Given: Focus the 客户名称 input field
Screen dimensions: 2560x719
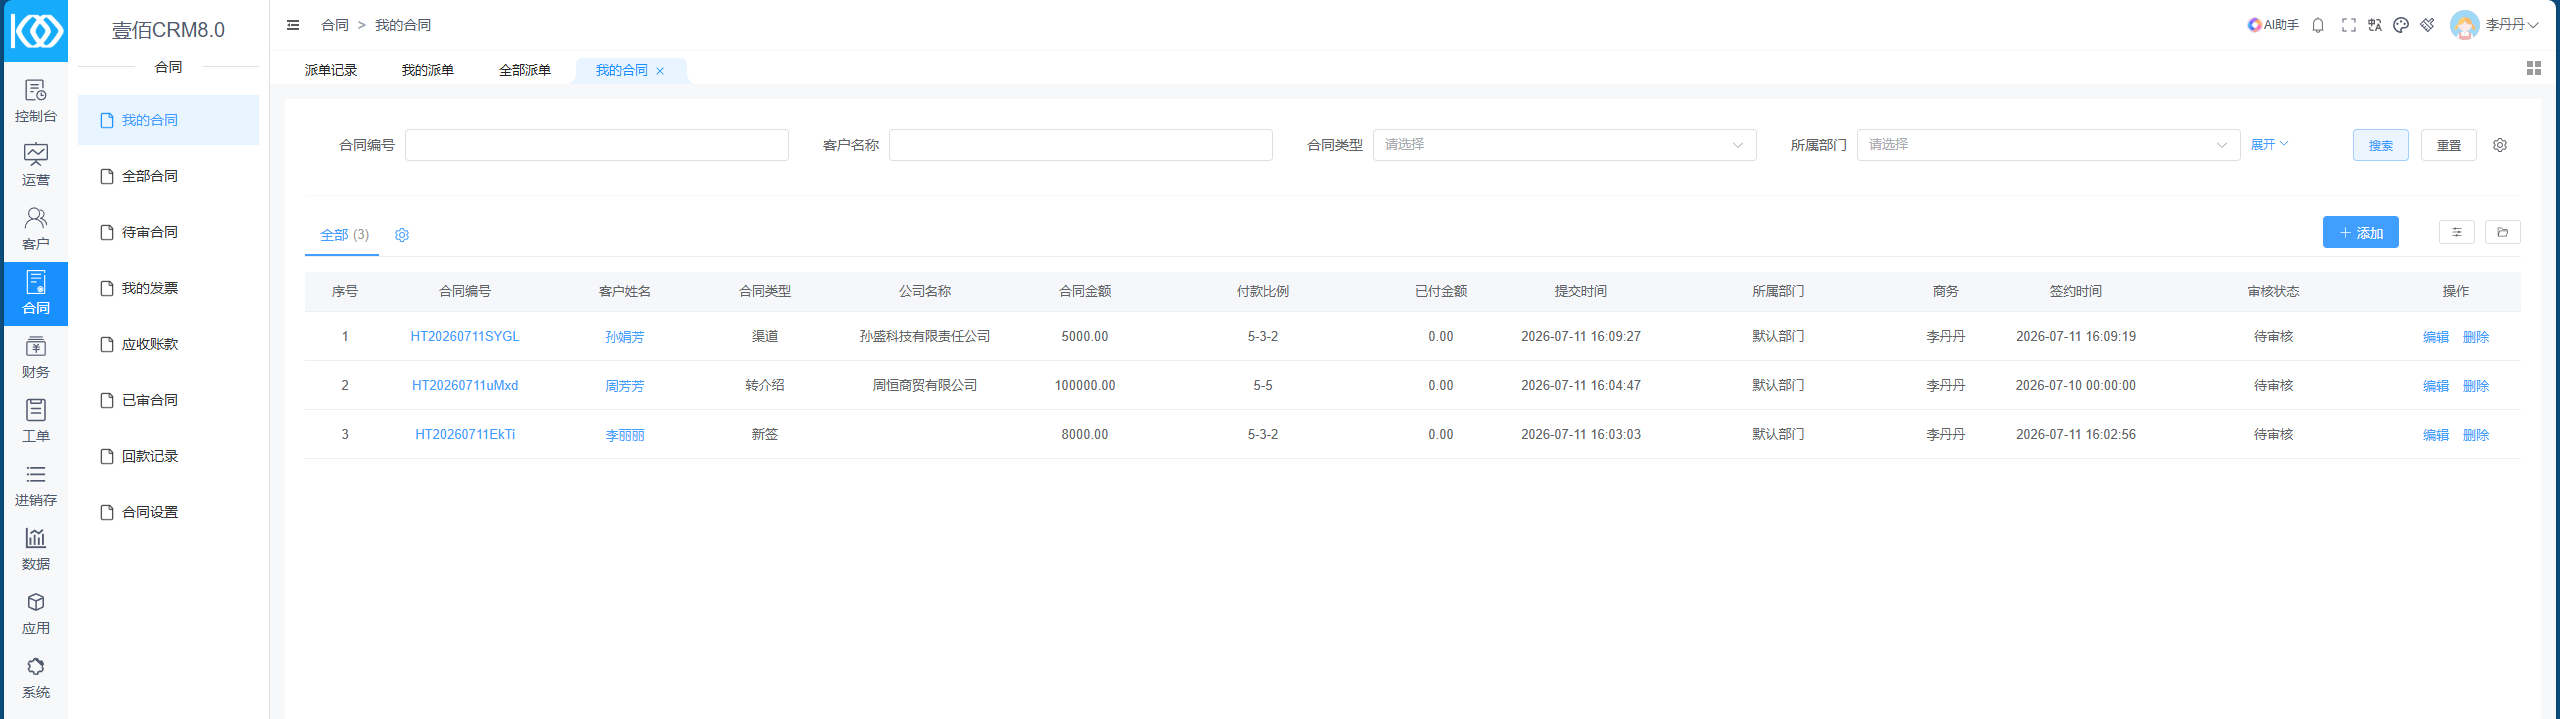Looking at the screenshot, I should click(1081, 145).
